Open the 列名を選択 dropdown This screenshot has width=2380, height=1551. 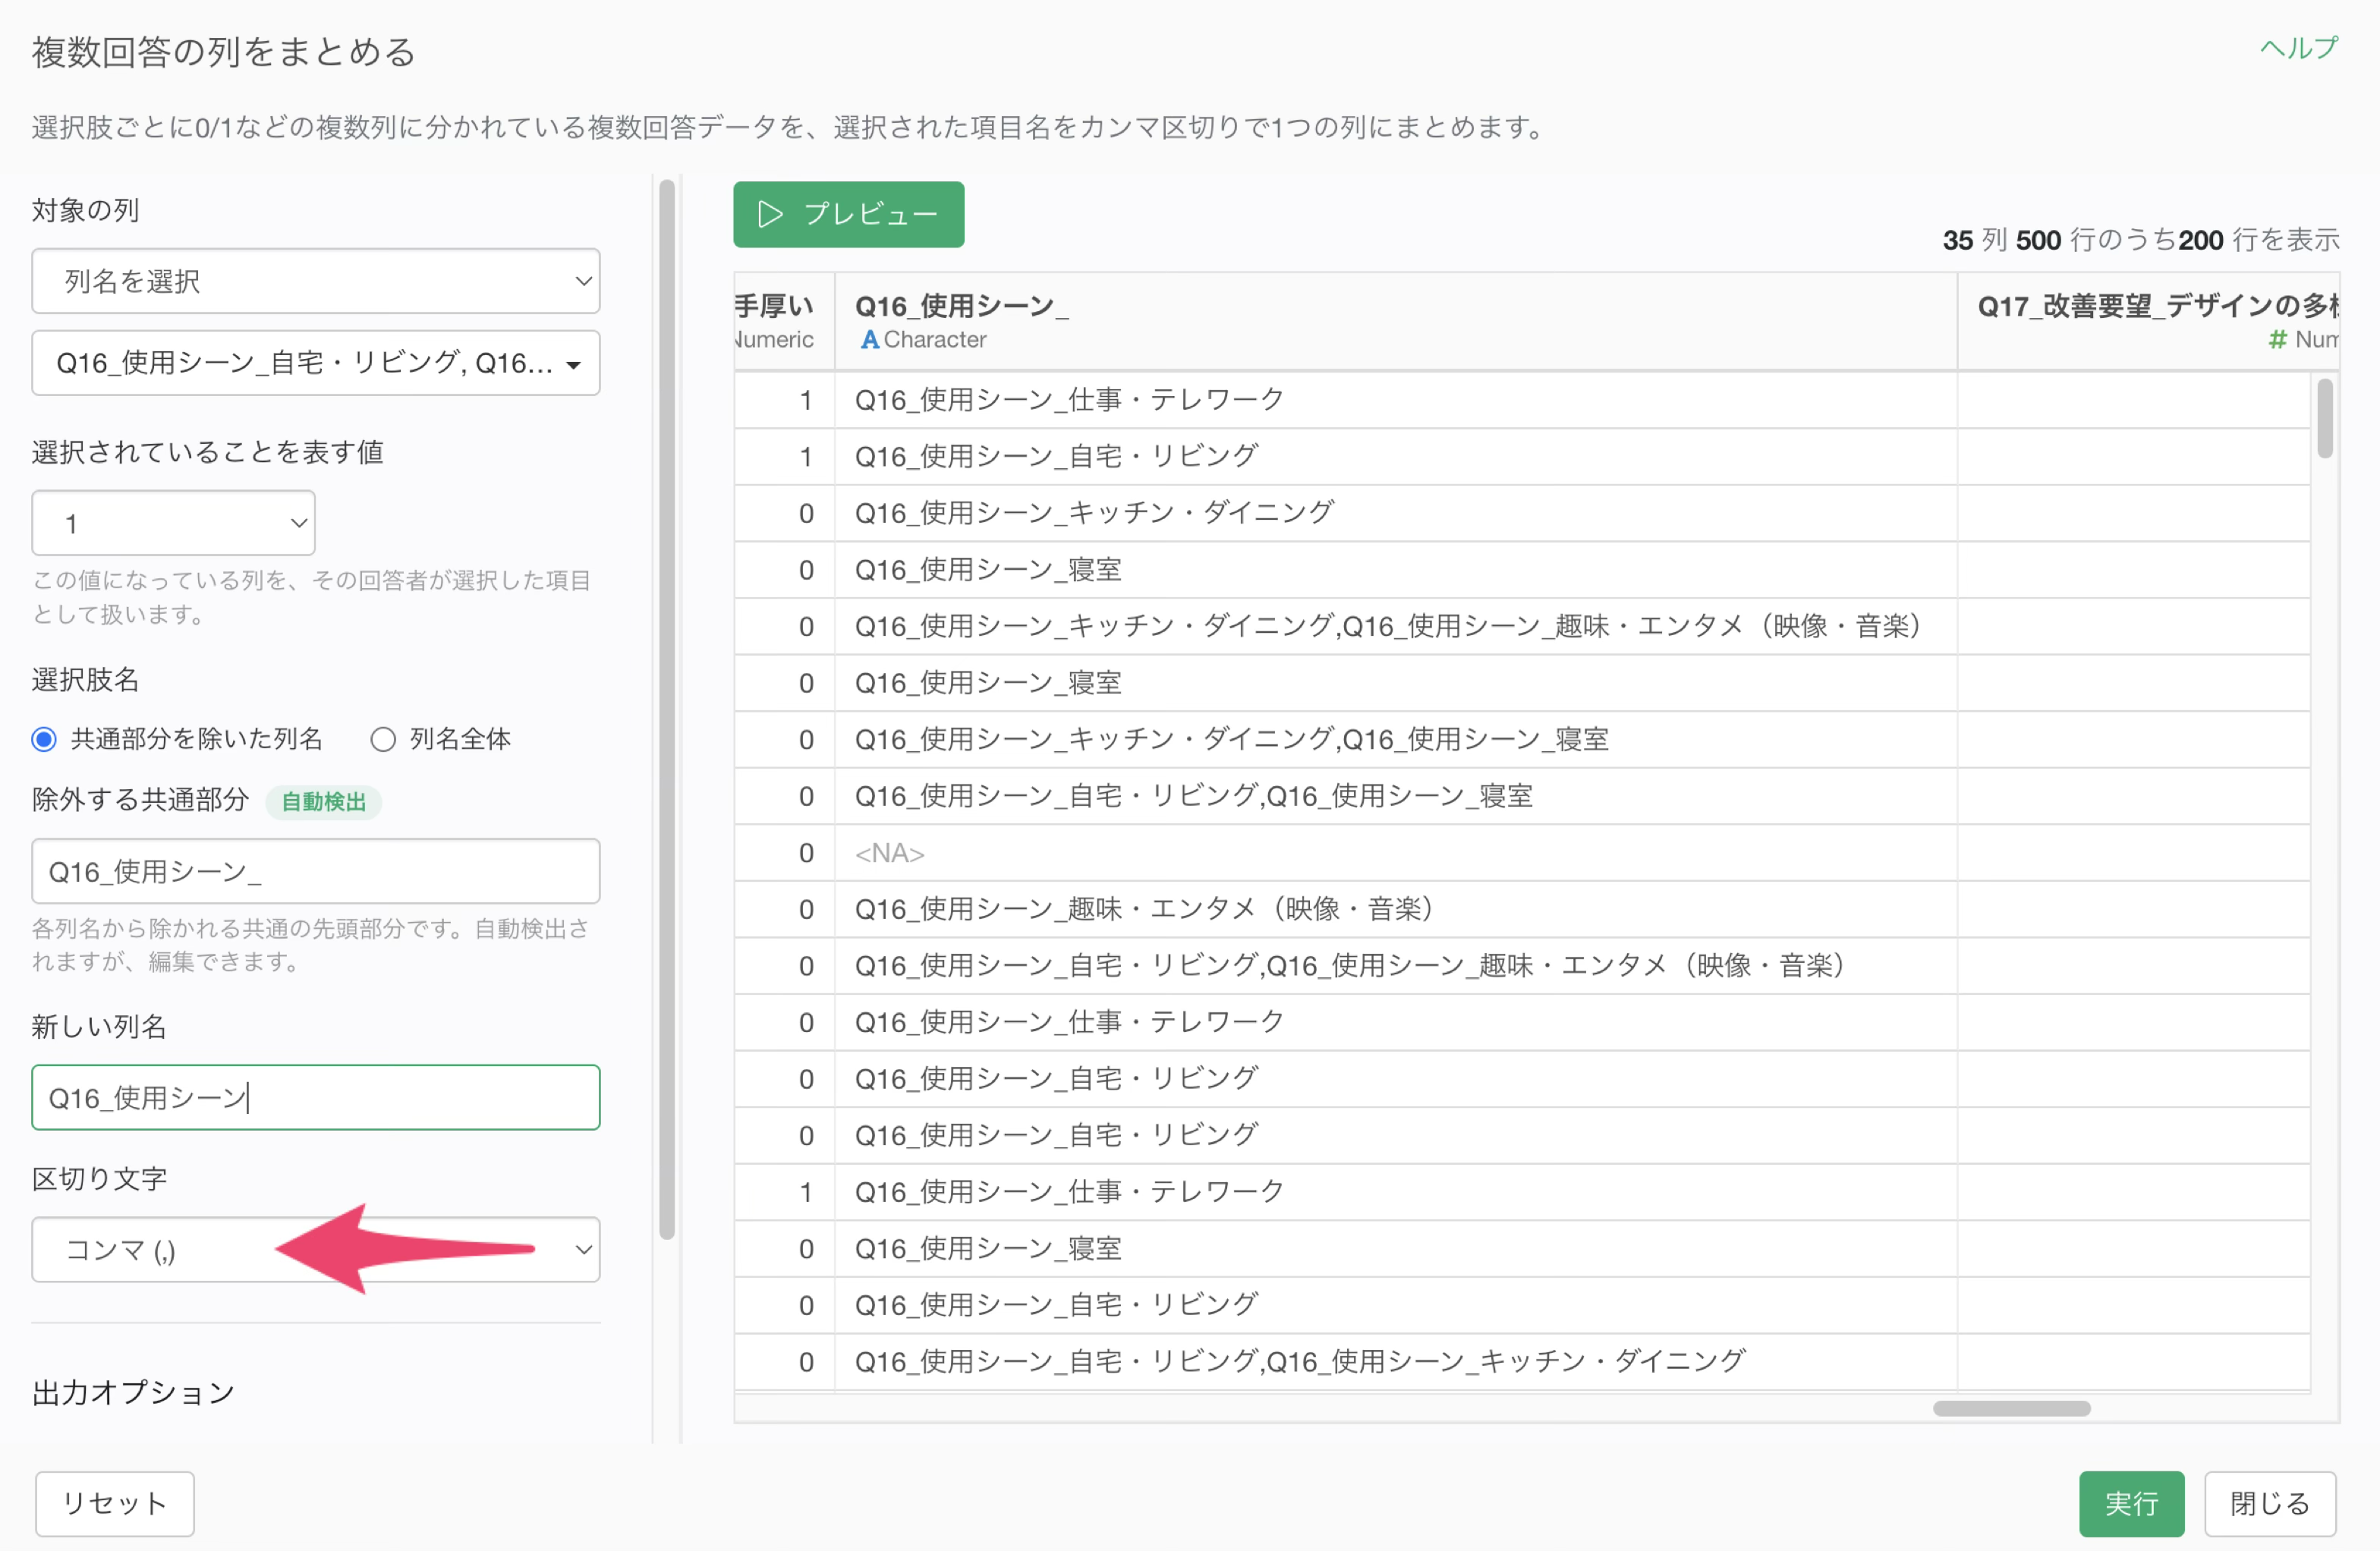[316, 281]
